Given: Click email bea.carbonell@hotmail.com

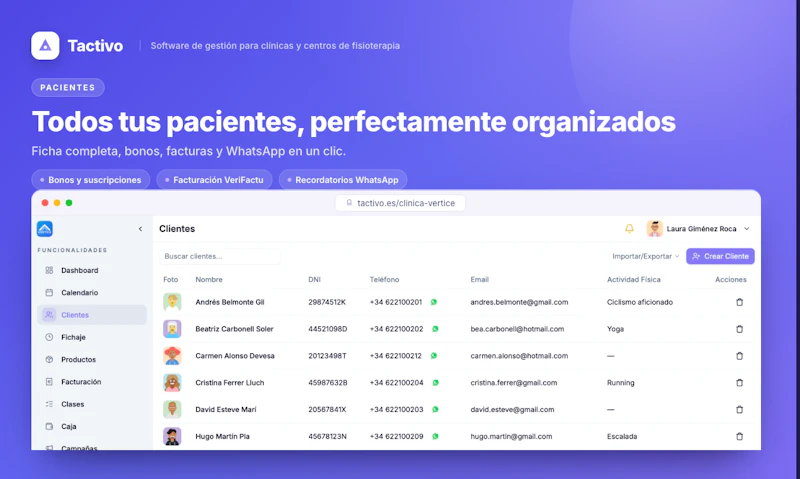Looking at the screenshot, I should tap(517, 329).
